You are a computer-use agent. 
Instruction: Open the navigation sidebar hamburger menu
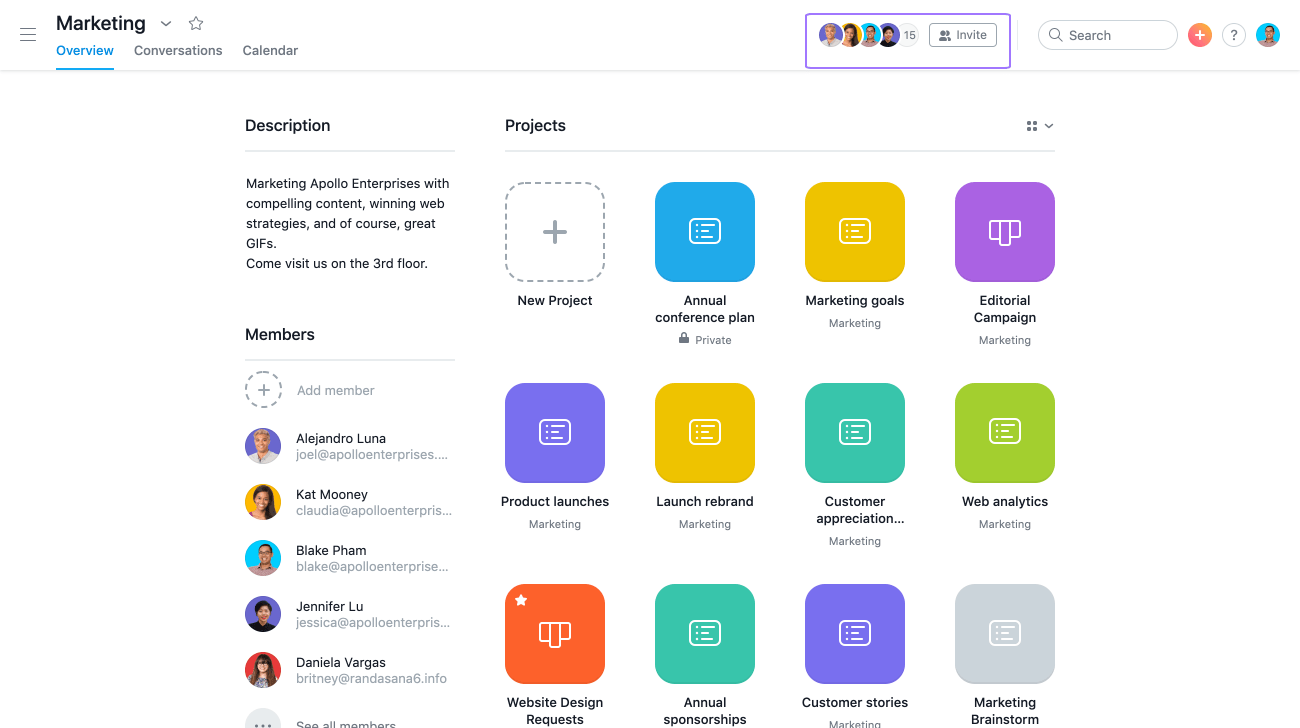[x=27, y=34]
